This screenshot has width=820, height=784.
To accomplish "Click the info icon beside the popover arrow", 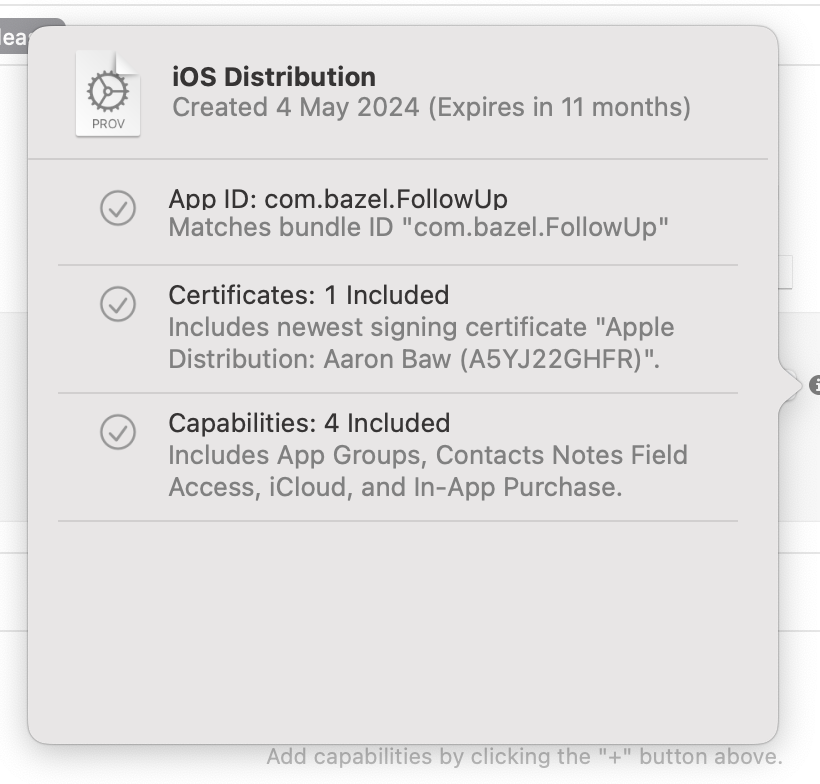I will pyautogui.click(x=815, y=384).
